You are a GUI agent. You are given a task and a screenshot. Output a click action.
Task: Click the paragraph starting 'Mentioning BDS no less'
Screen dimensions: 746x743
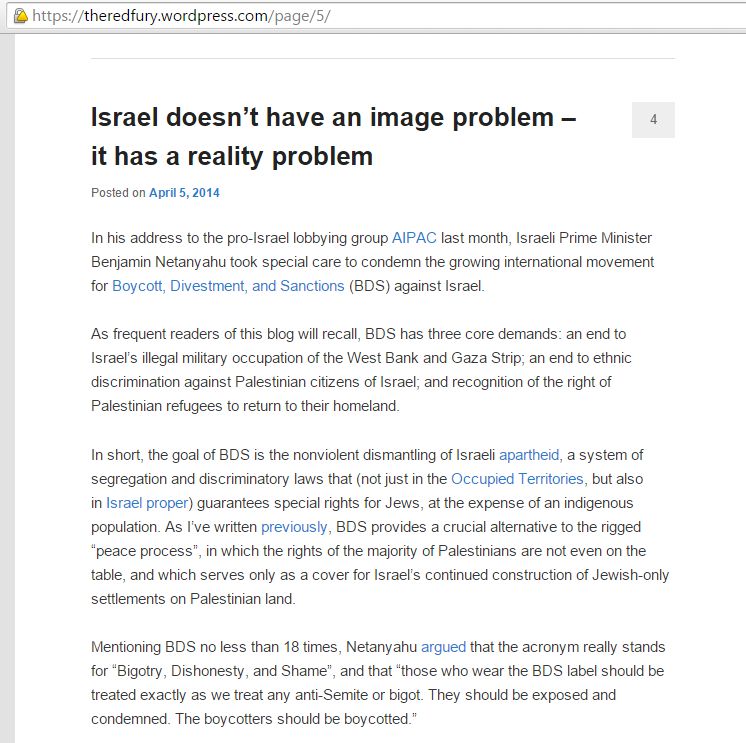tap(378, 683)
